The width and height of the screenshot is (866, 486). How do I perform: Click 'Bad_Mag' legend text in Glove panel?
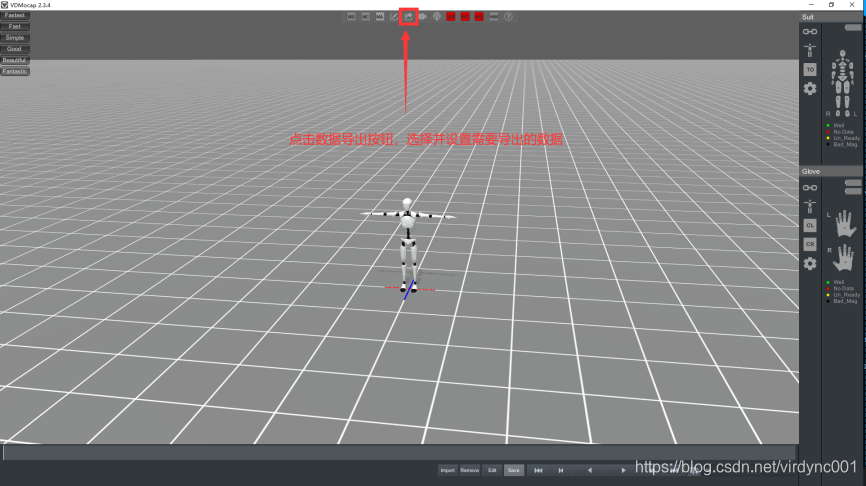tap(845, 301)
